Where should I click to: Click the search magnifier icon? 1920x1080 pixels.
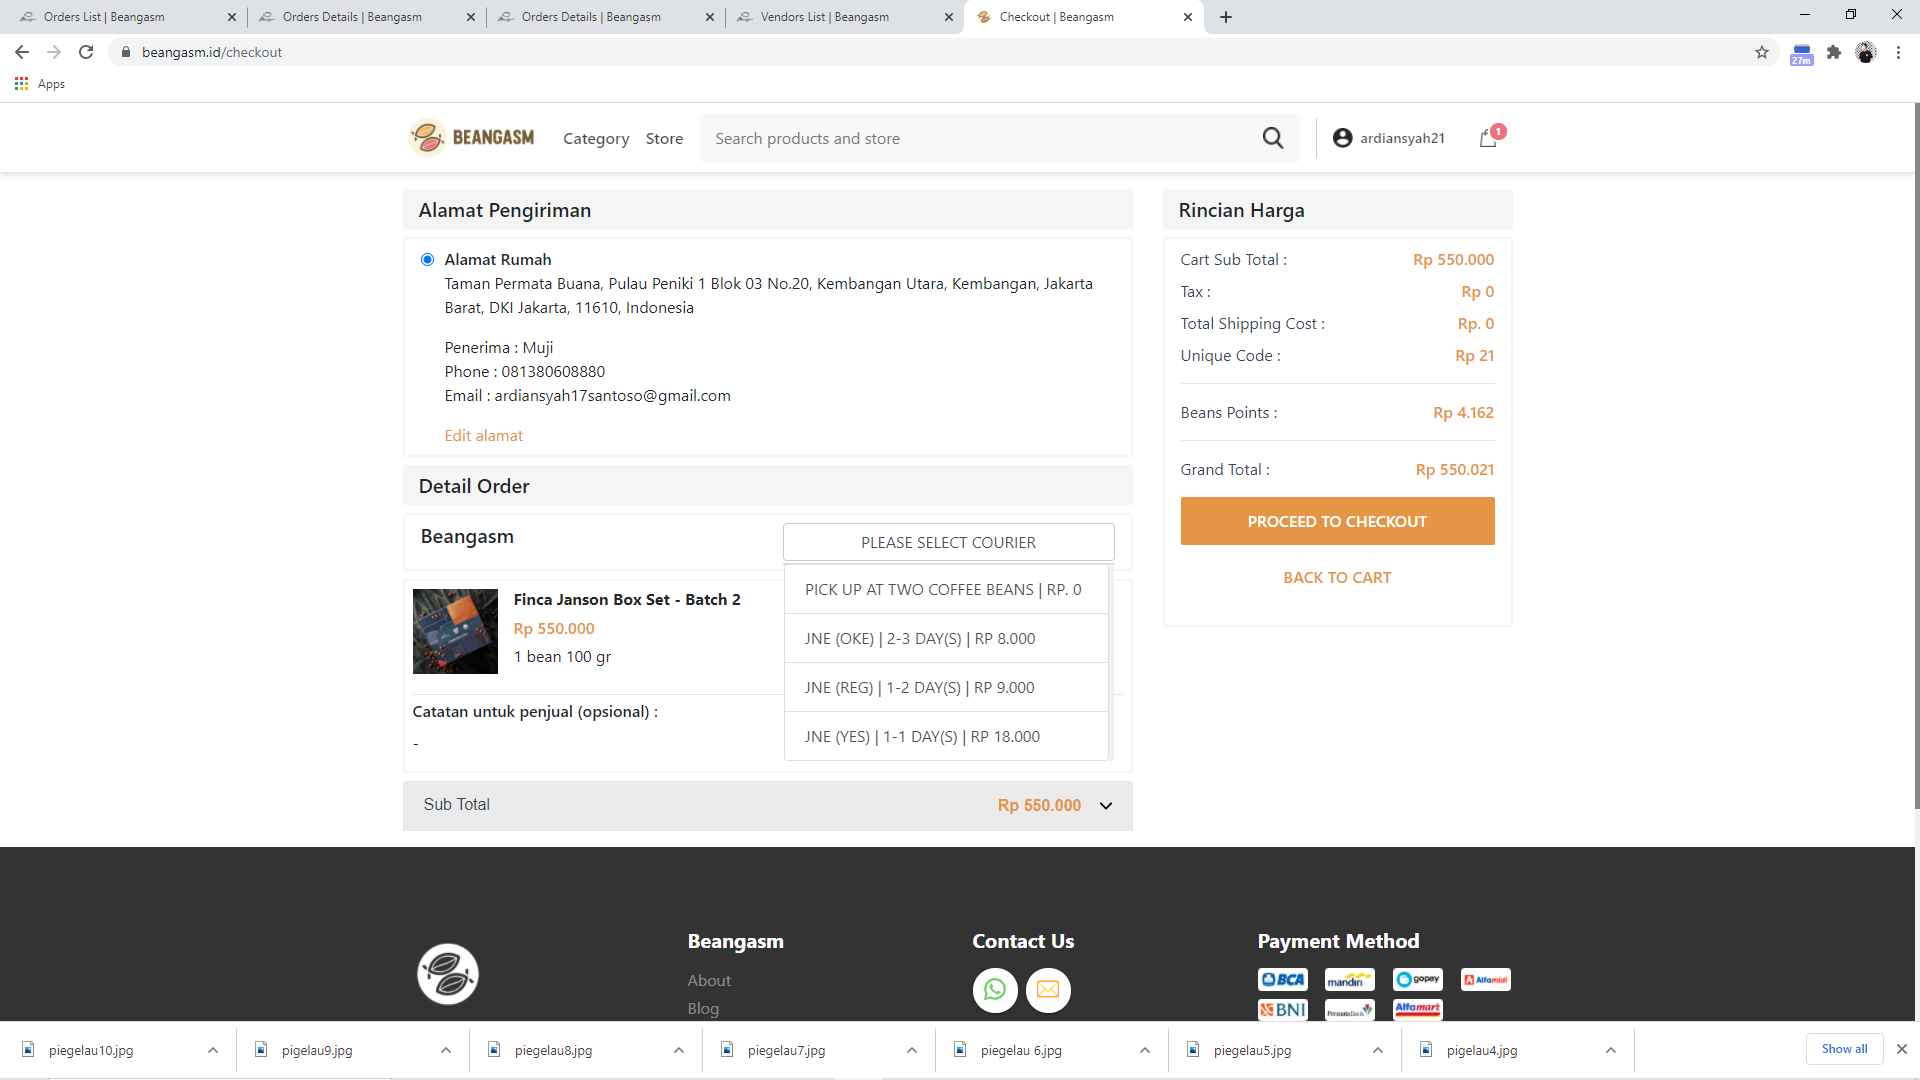tap(1272, 138)
